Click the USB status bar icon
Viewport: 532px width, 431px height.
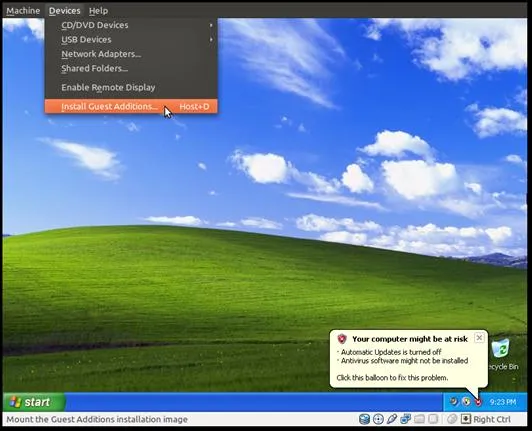coord(392,419)
